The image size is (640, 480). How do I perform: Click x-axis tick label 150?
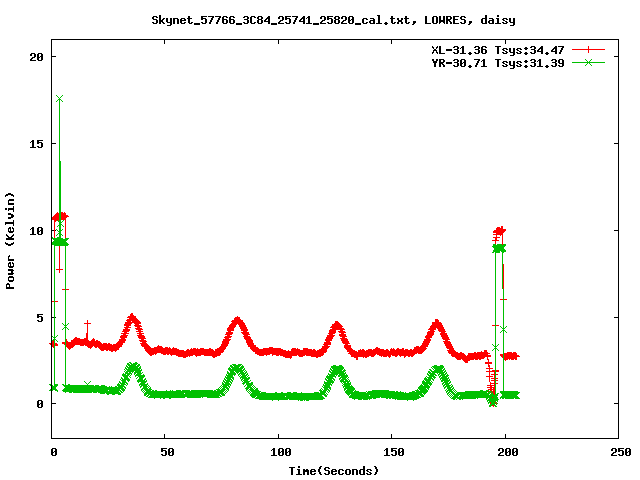tap(393, 452)
